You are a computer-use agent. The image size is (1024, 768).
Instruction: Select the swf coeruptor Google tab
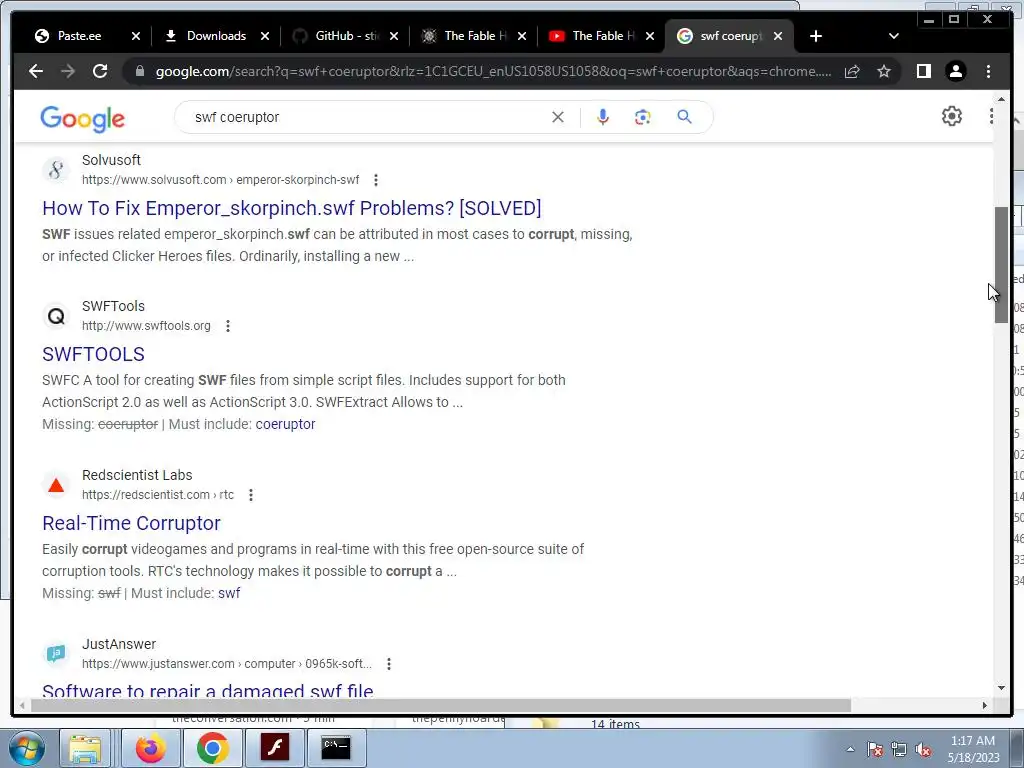730,36
